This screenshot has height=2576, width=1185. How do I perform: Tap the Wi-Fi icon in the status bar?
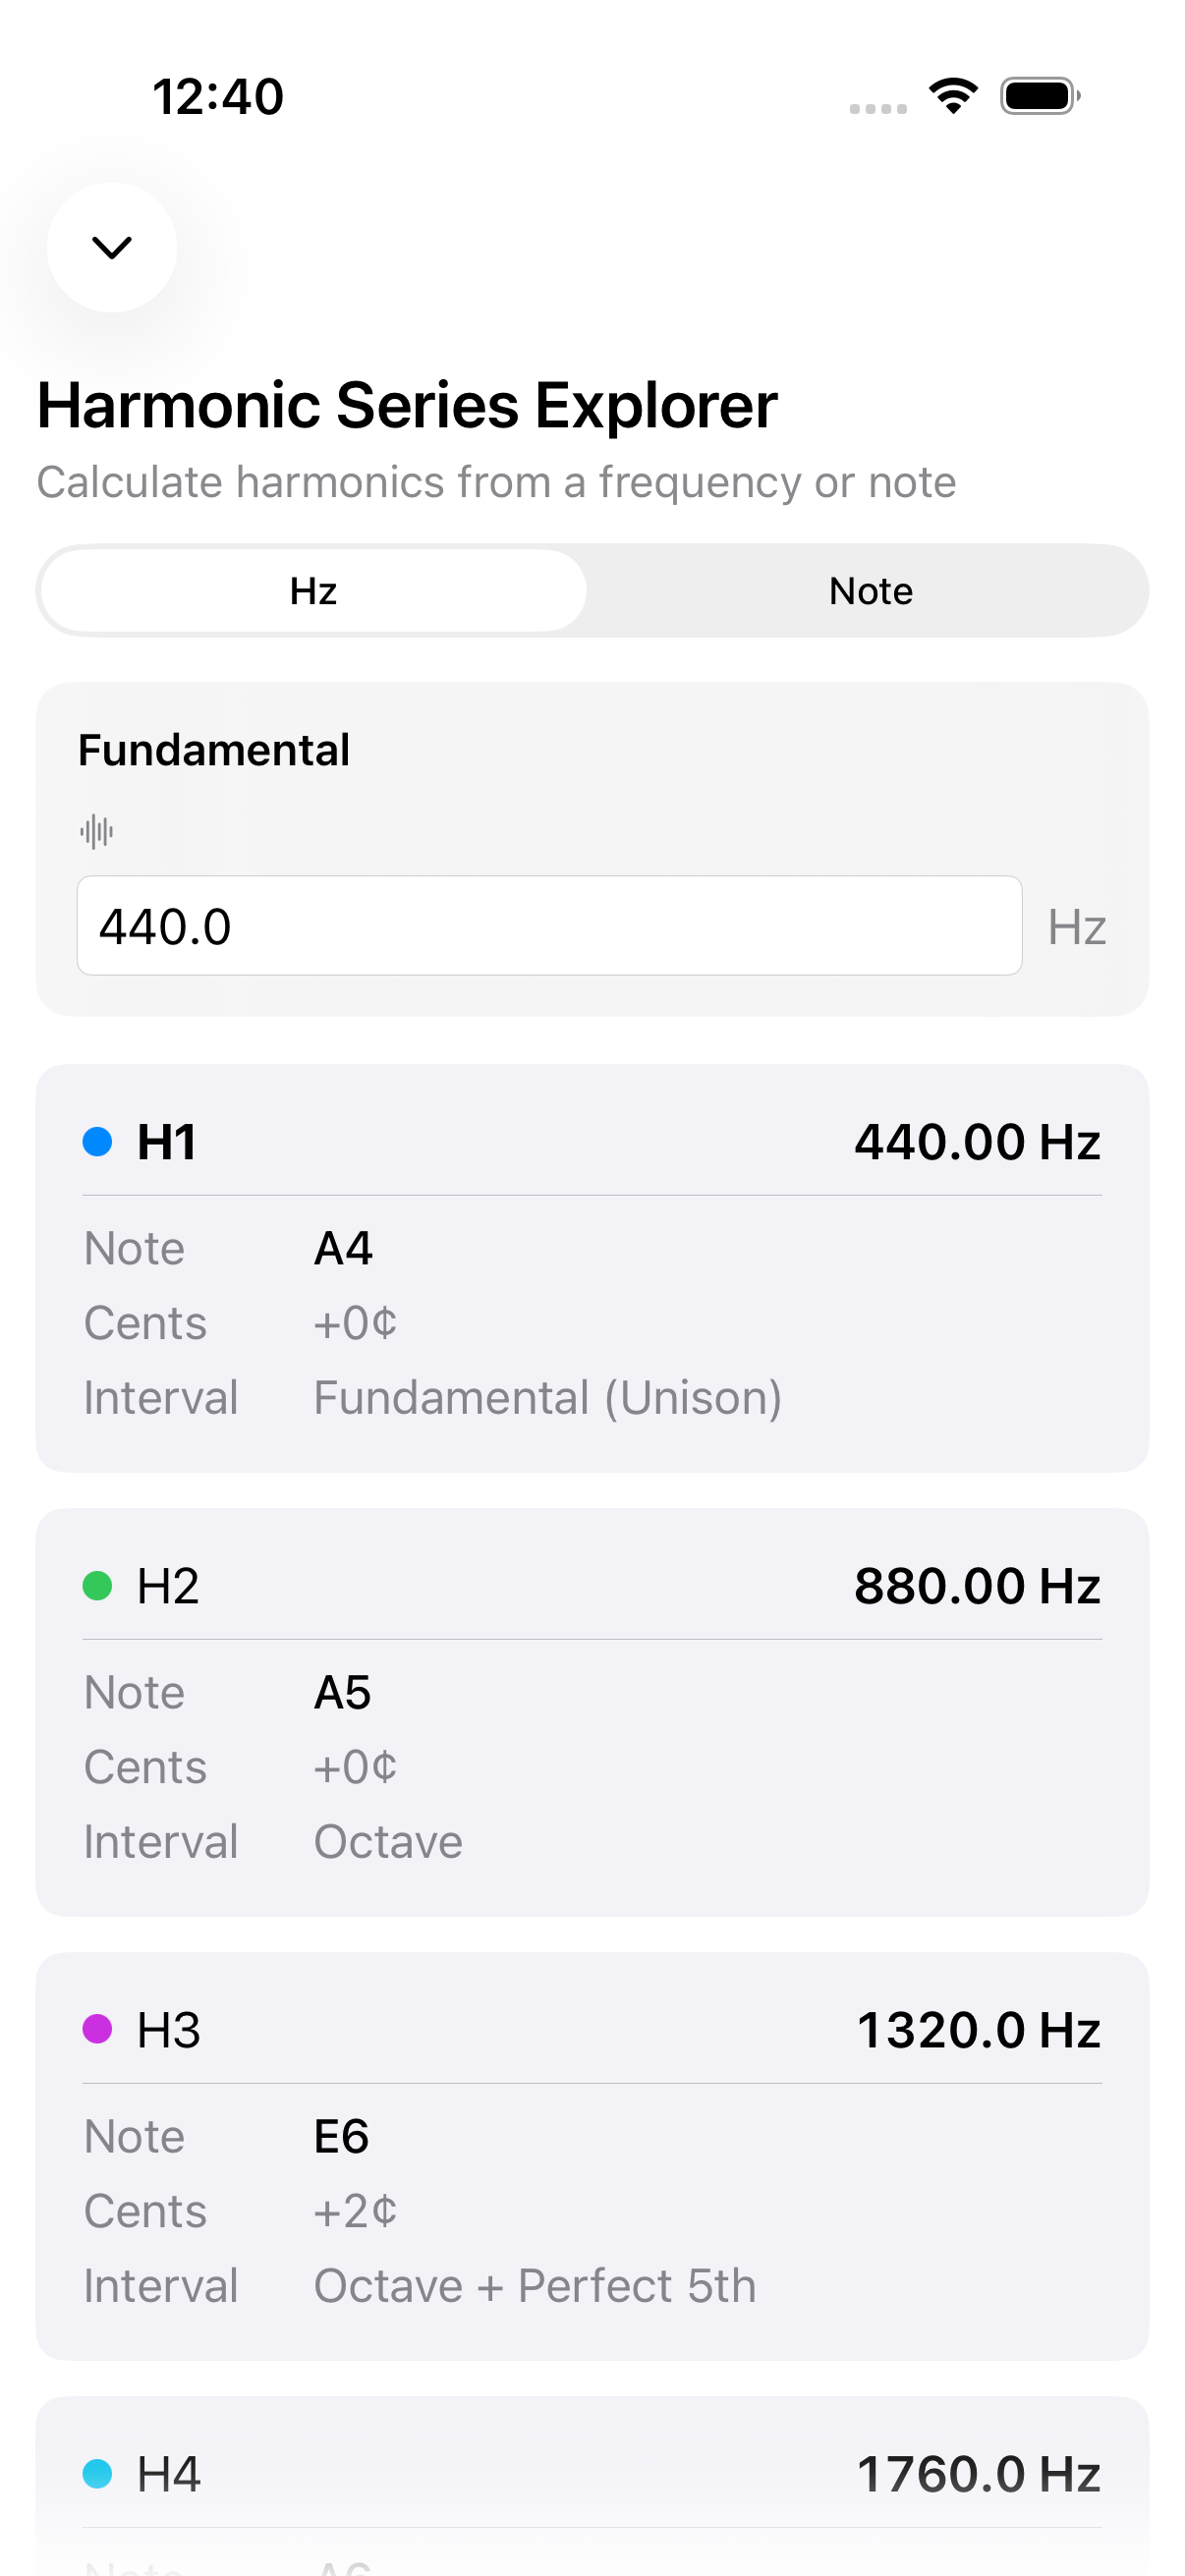point(952,96)
